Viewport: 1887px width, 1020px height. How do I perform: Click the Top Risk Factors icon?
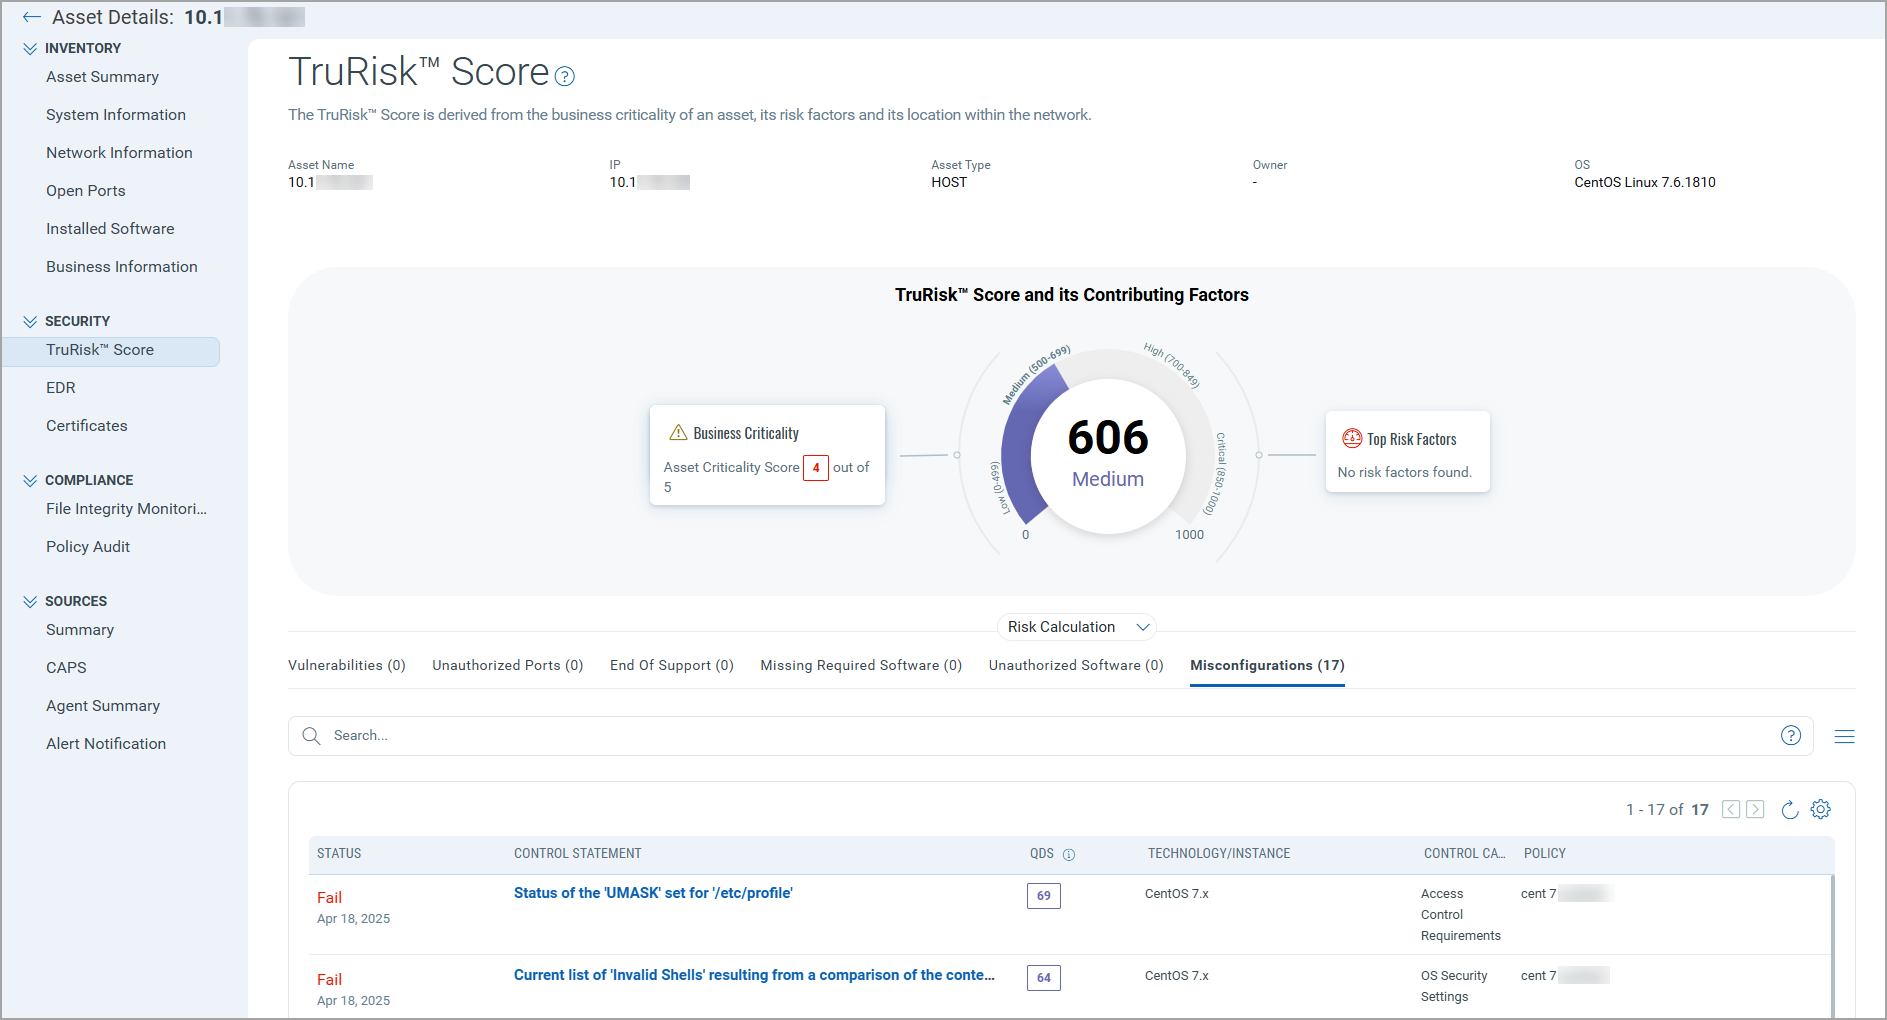tap(1352, 438)
